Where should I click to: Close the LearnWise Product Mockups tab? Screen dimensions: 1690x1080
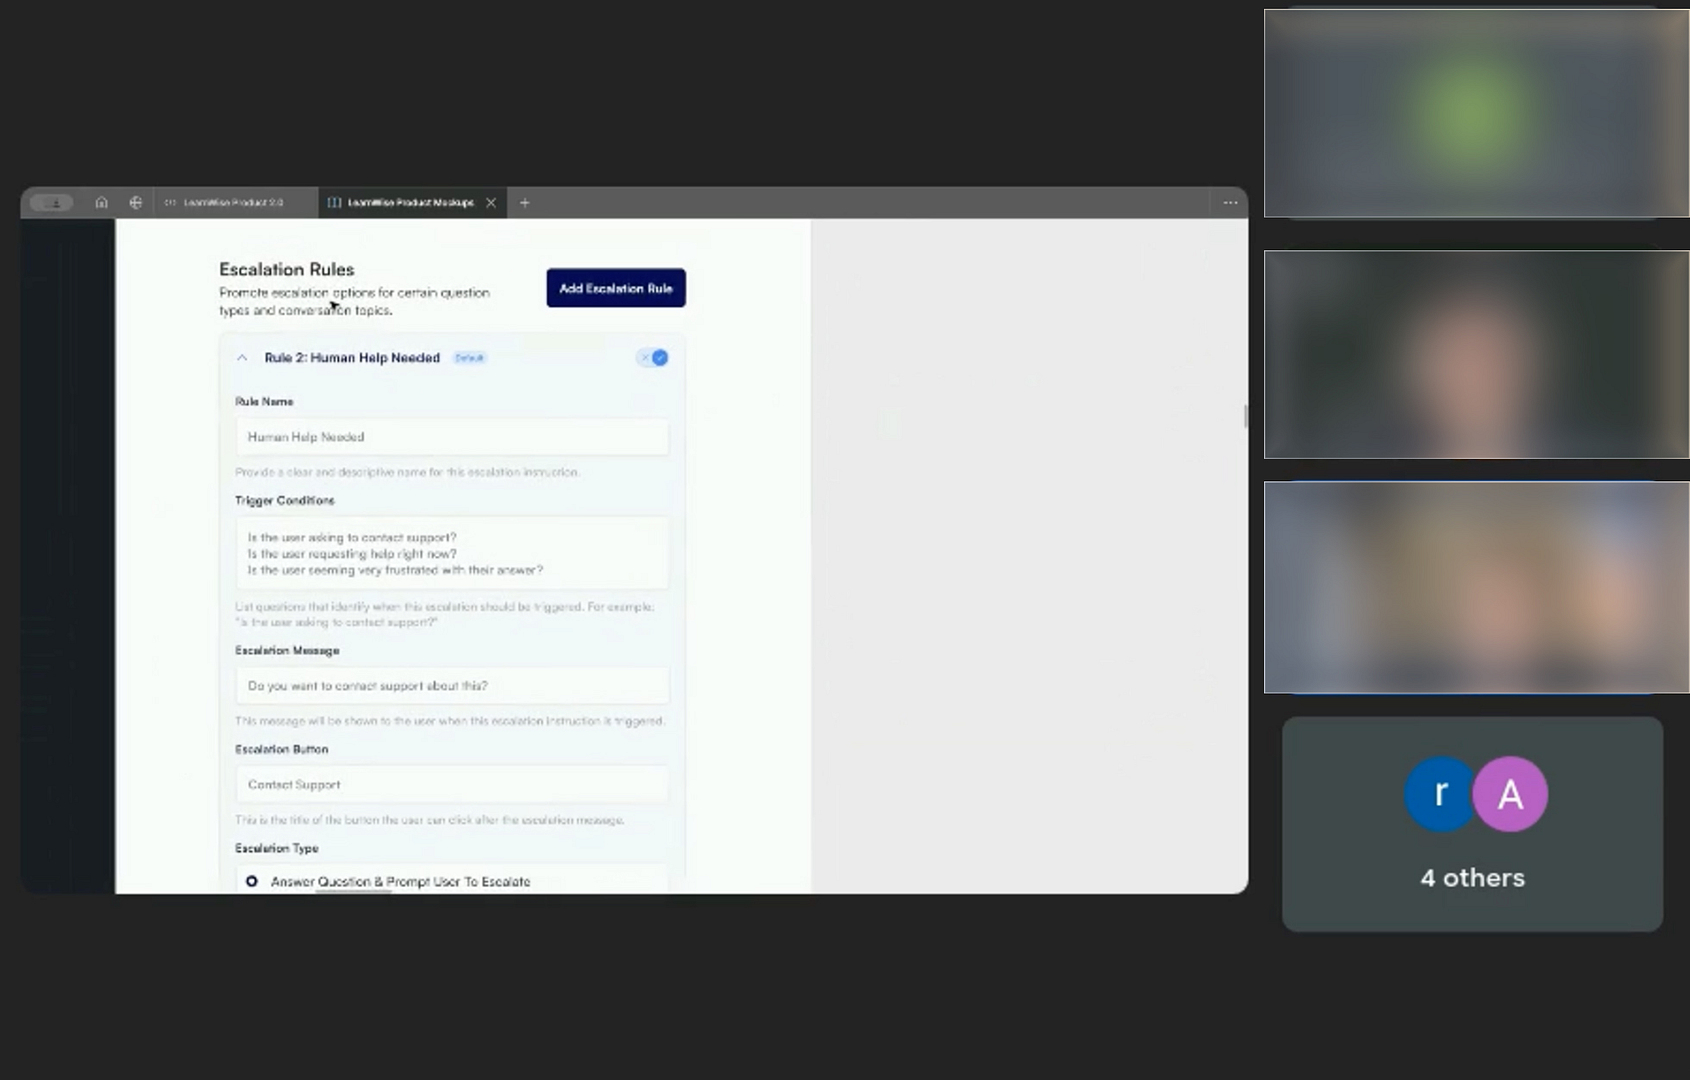click(x=491, y=203)
